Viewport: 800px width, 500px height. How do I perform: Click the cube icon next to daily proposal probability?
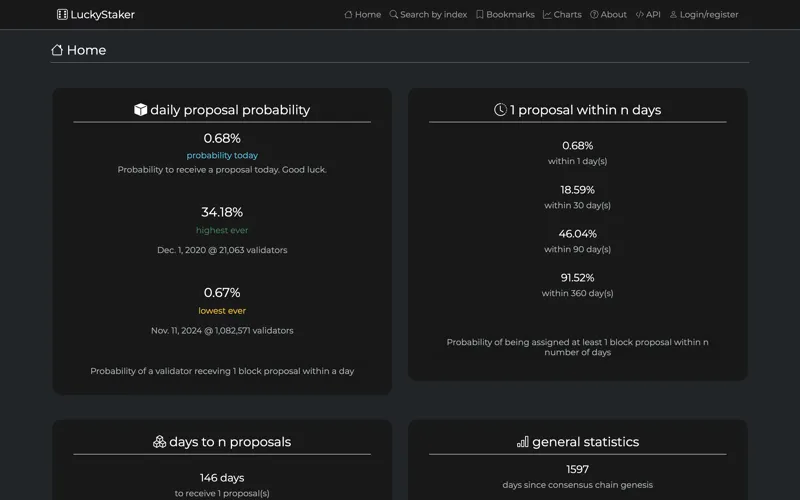[x=140, y=110]
